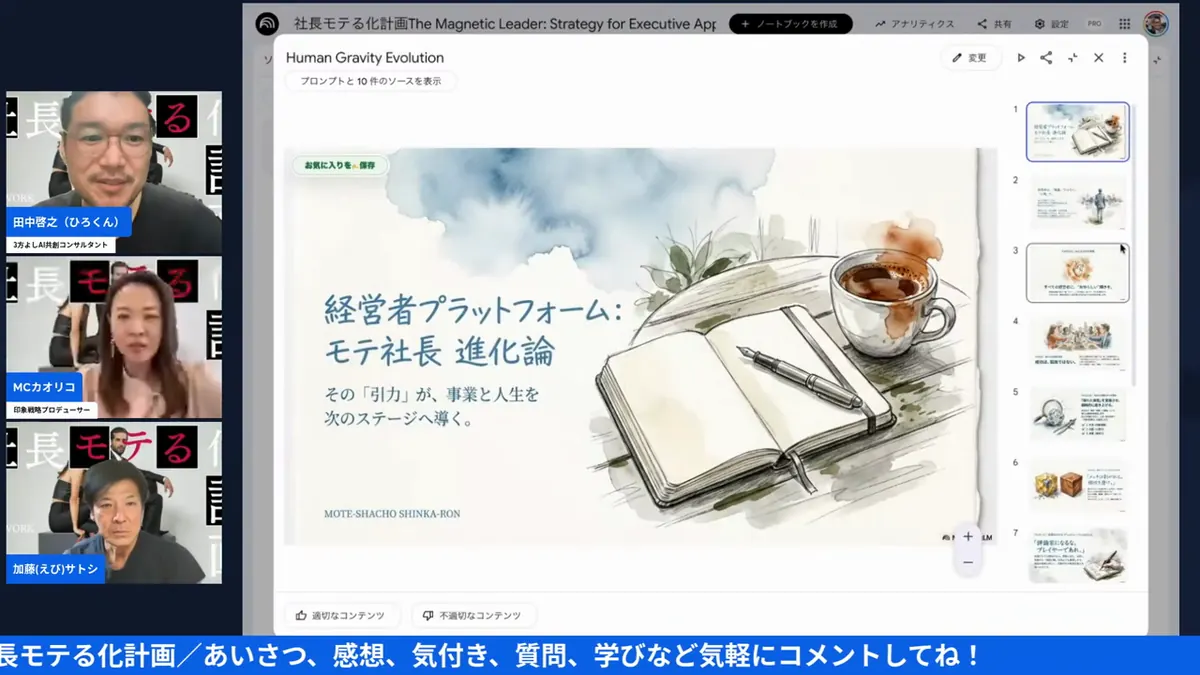The width and height of the screenshot is (1200, 675).
Task: Click the Human Gravity Evolution title
Action: (x=365, y=58)
